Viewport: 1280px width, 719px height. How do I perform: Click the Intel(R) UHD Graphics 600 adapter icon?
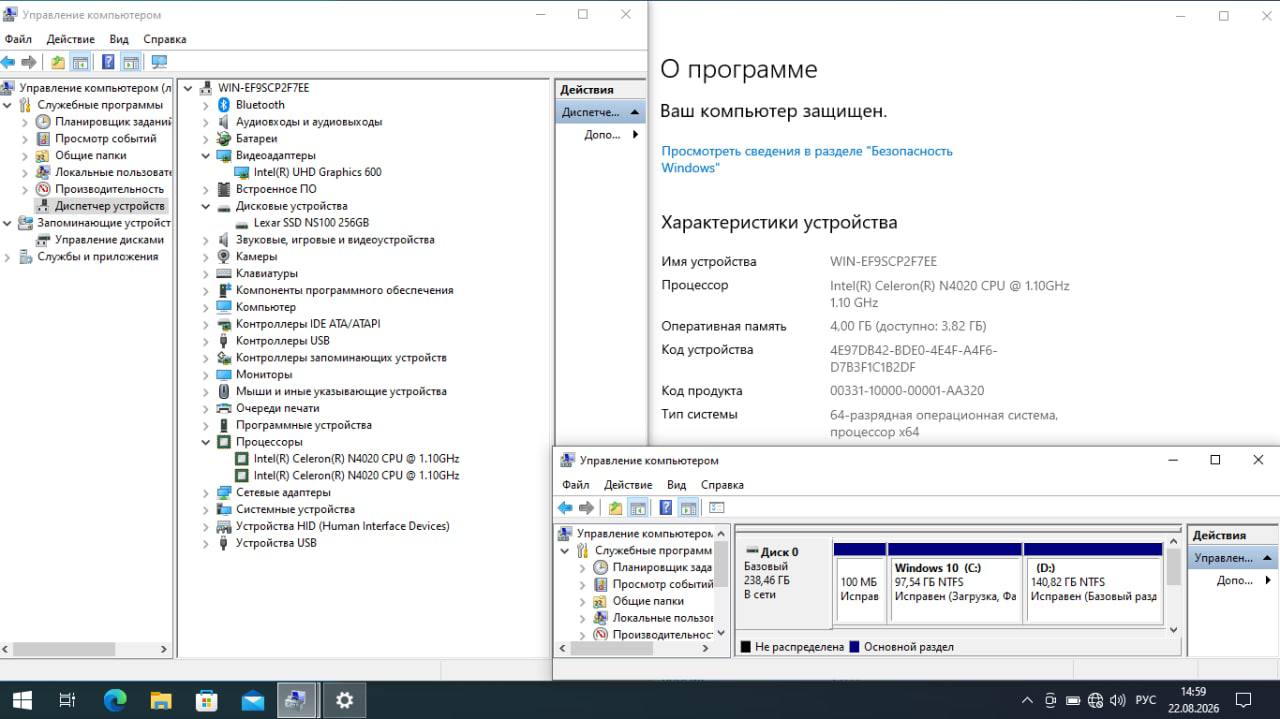click(243, 172)
